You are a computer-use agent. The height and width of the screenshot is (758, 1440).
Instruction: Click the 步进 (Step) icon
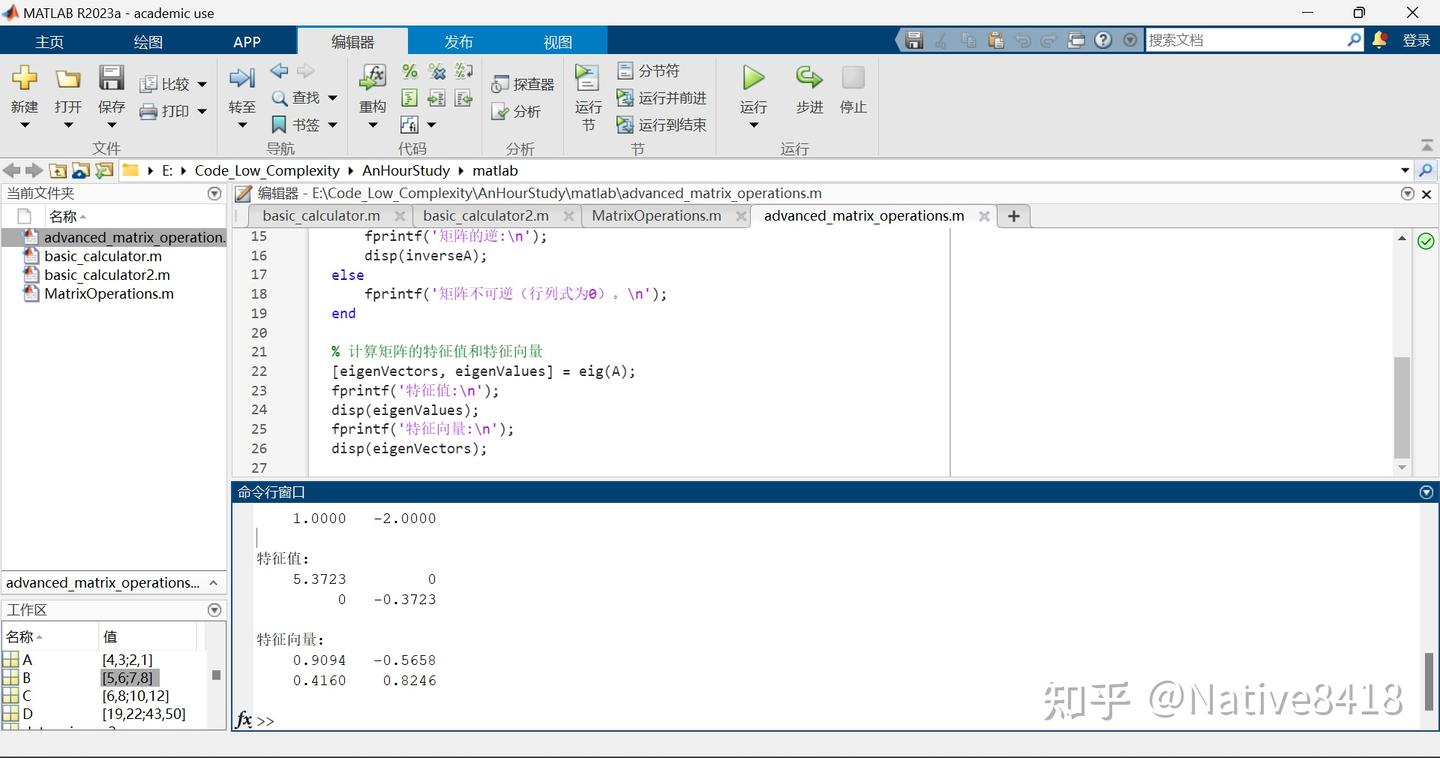(809, 78)
